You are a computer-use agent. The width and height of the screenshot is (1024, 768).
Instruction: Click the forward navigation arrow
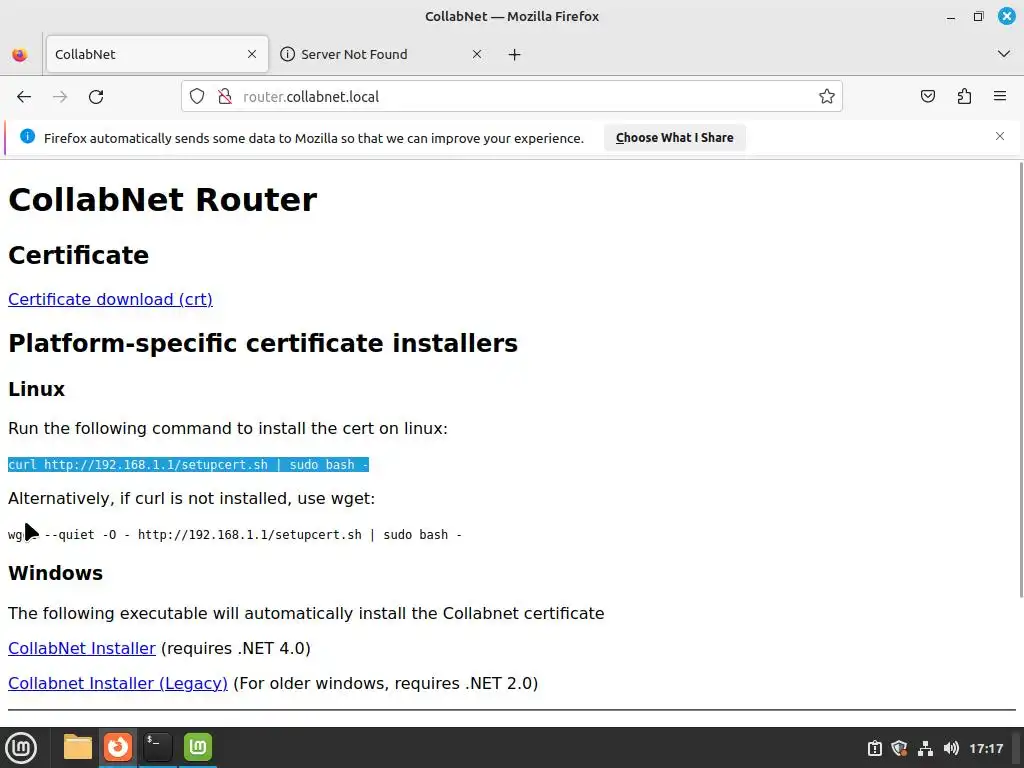click(x=60, y=97)
